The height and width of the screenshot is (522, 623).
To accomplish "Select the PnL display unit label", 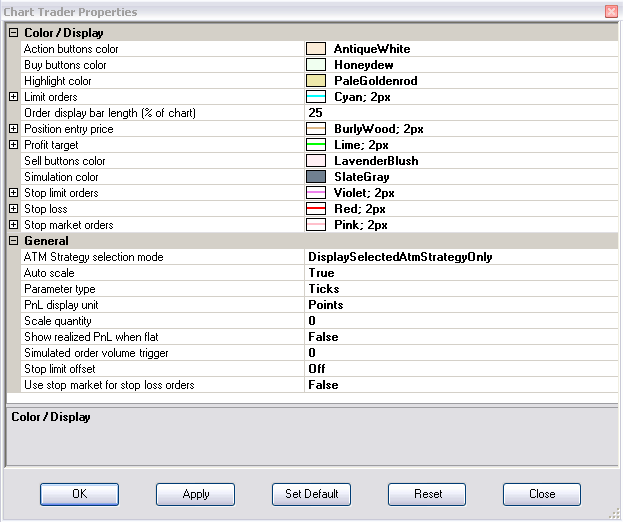I will coord(61,305).
